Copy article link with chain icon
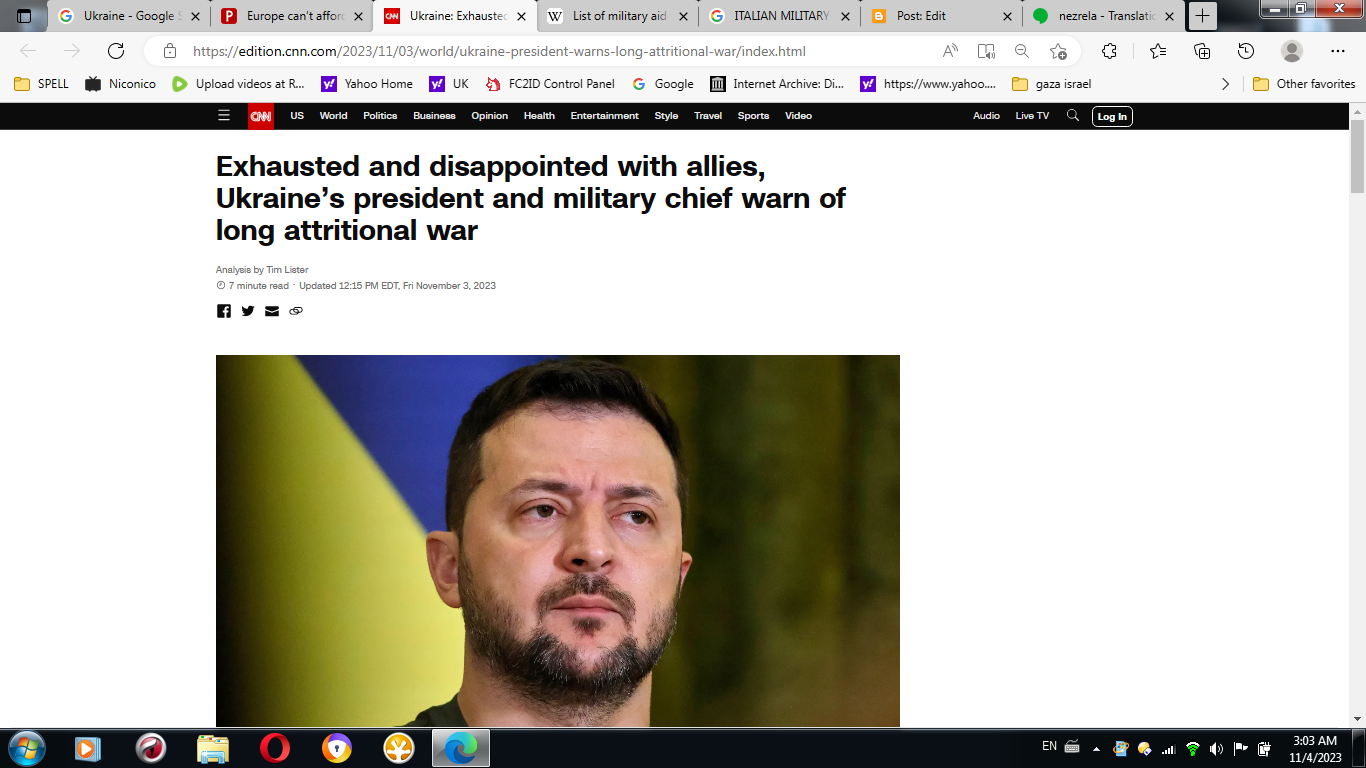 [296, 311]
